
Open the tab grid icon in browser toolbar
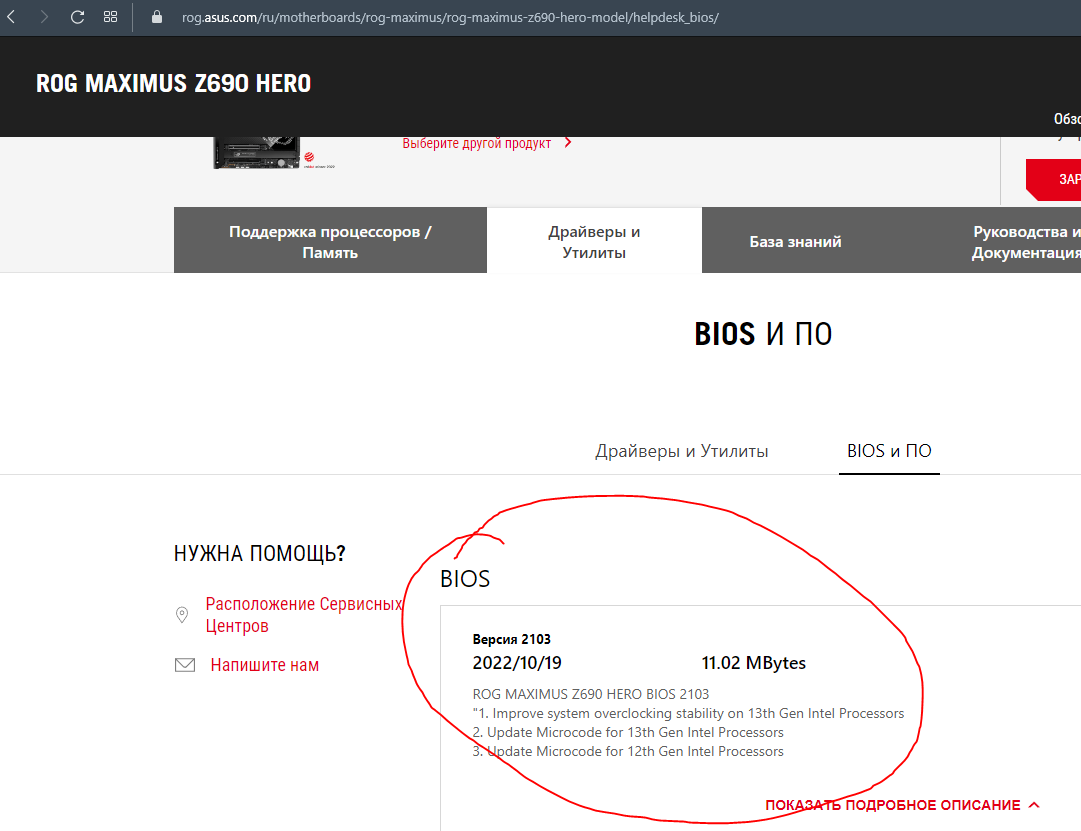(110, 17)
